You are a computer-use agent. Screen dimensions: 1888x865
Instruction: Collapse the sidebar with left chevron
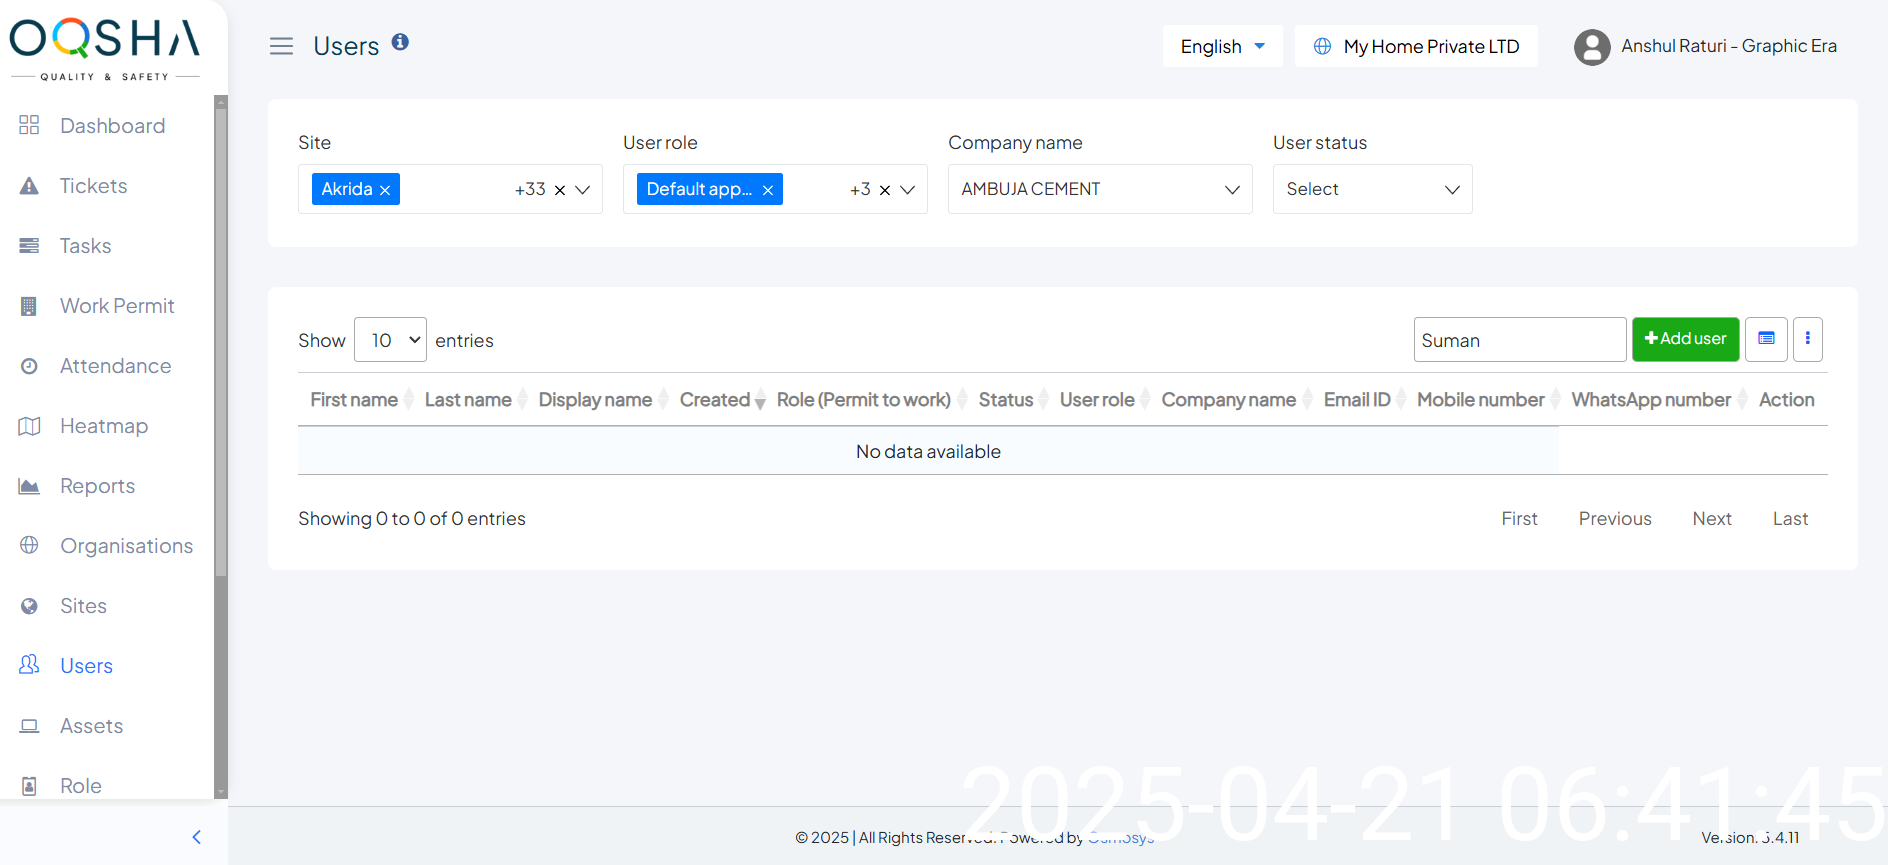[x=196, y=837]
